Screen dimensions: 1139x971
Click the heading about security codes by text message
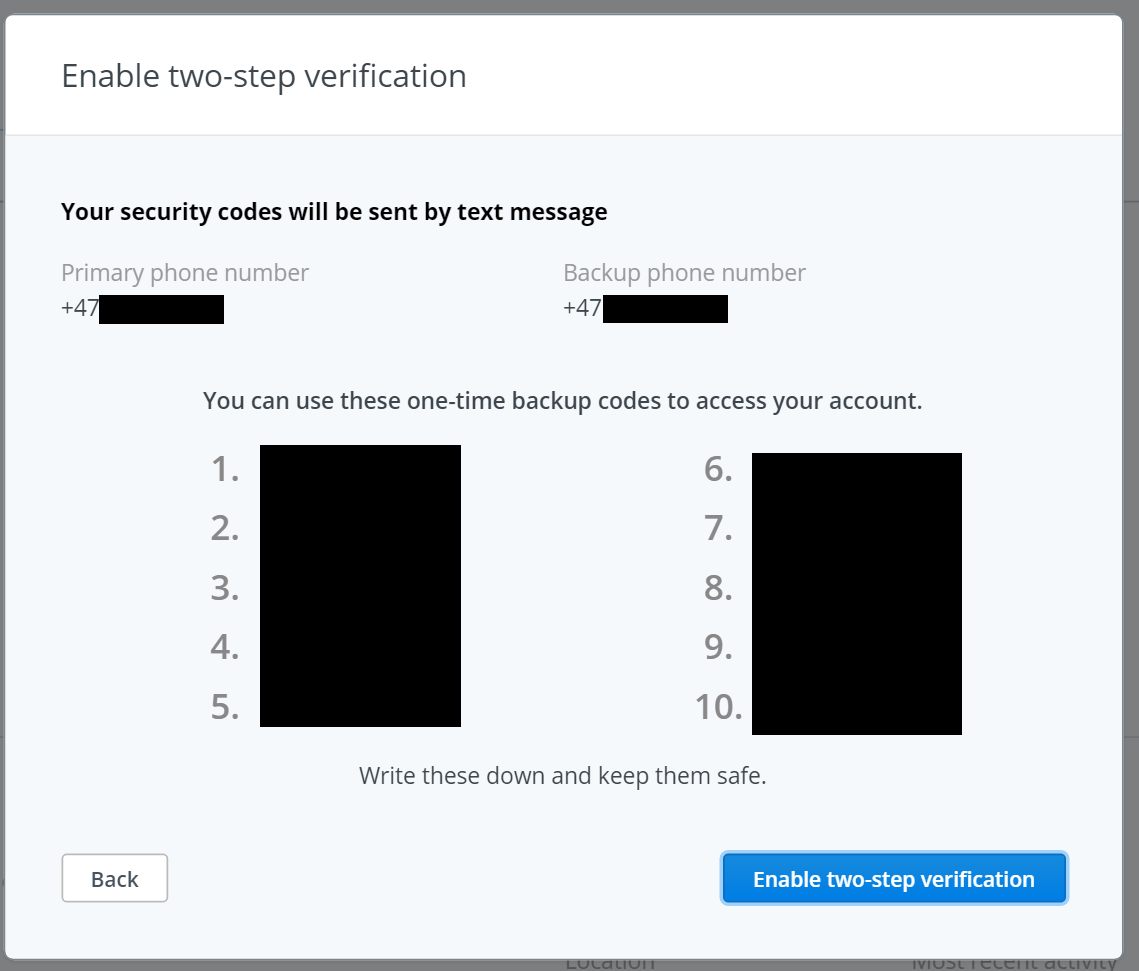pyautogui.click(x=334, y=212)
